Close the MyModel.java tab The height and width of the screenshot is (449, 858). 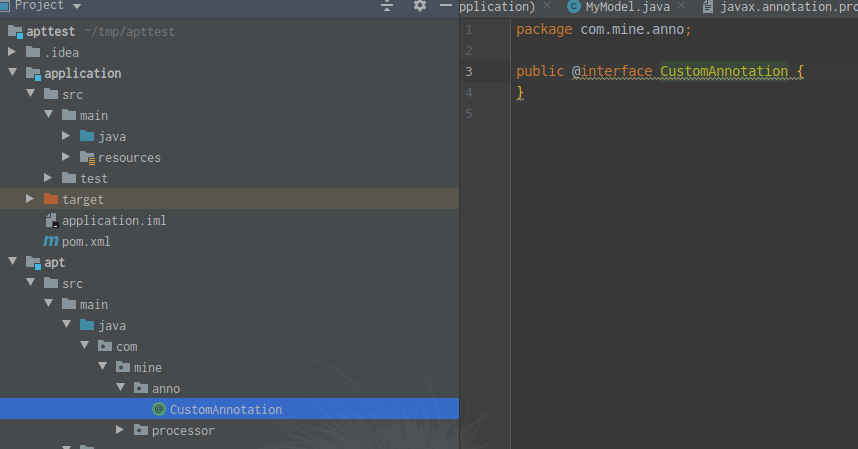tap(681, 5)
